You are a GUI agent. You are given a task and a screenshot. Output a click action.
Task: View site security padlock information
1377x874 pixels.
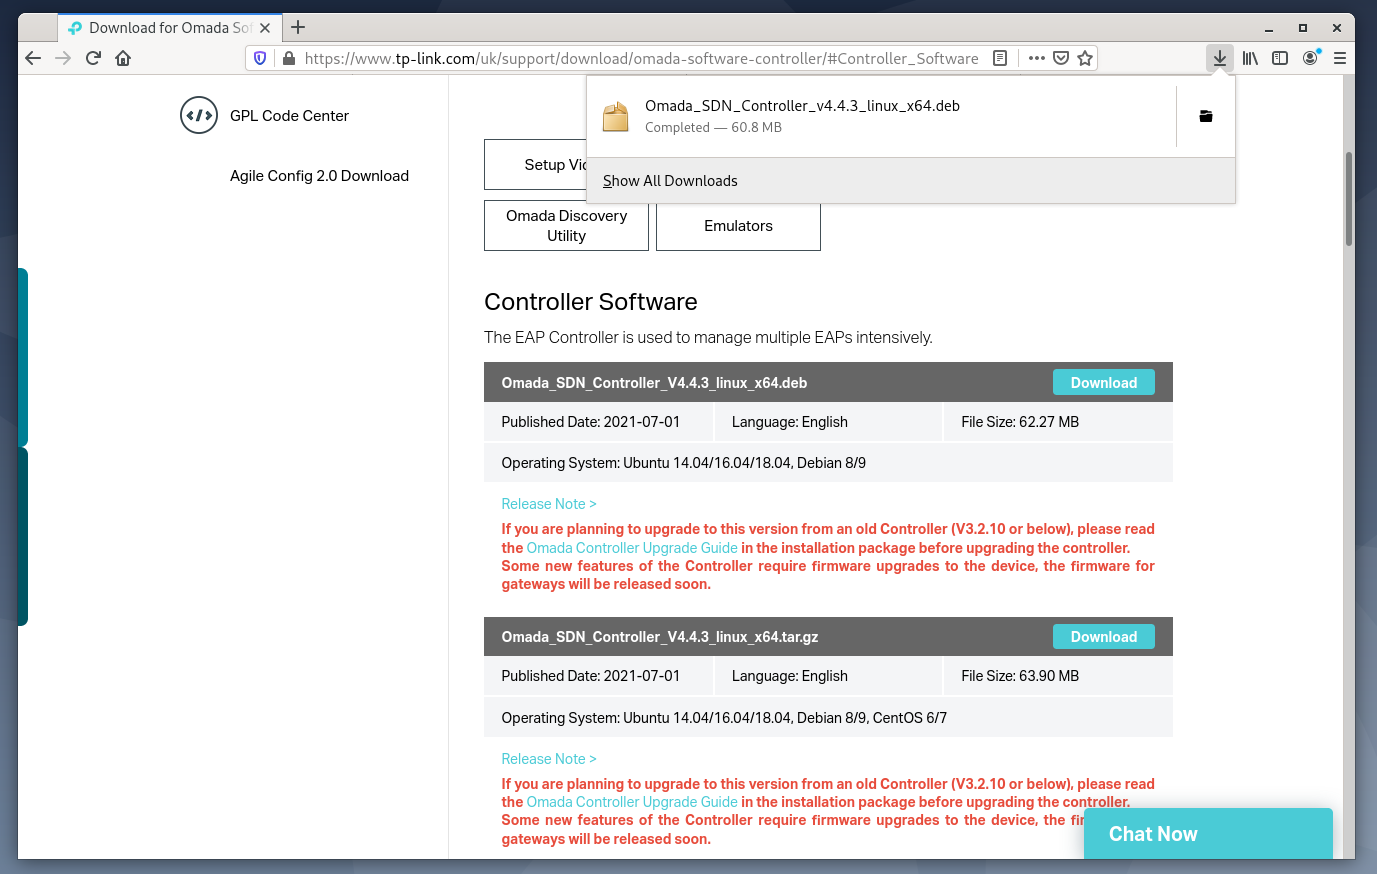click(289, 58)
